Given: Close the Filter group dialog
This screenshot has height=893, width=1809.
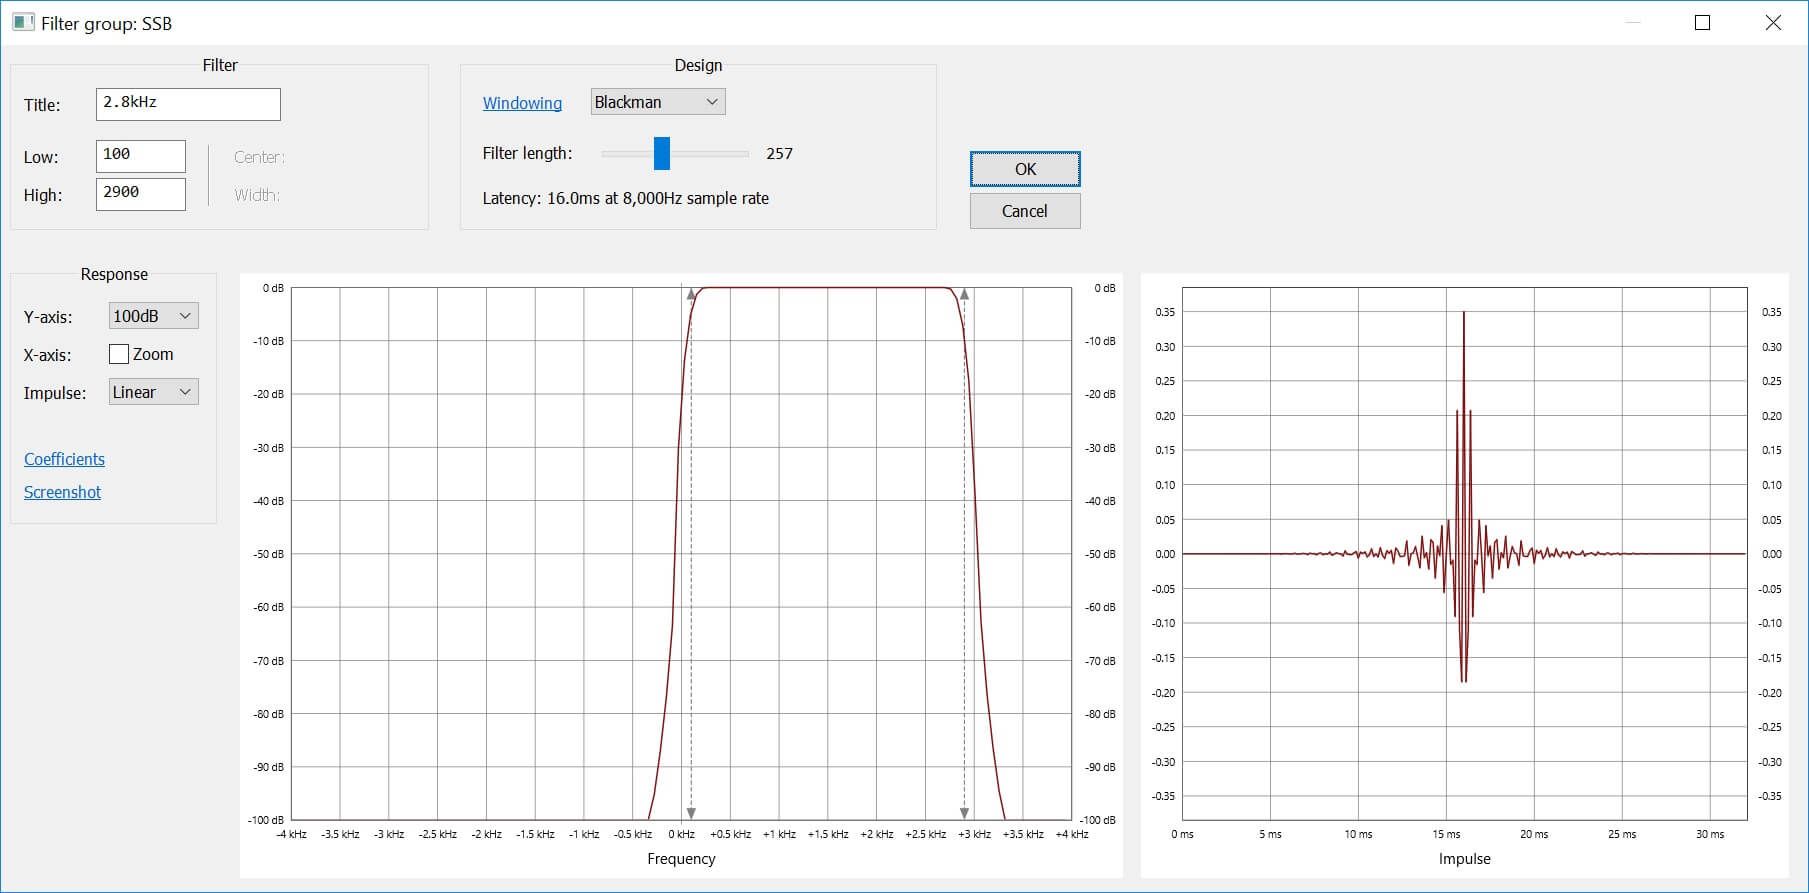Looking at the screenshot, I should [1773, 23].
